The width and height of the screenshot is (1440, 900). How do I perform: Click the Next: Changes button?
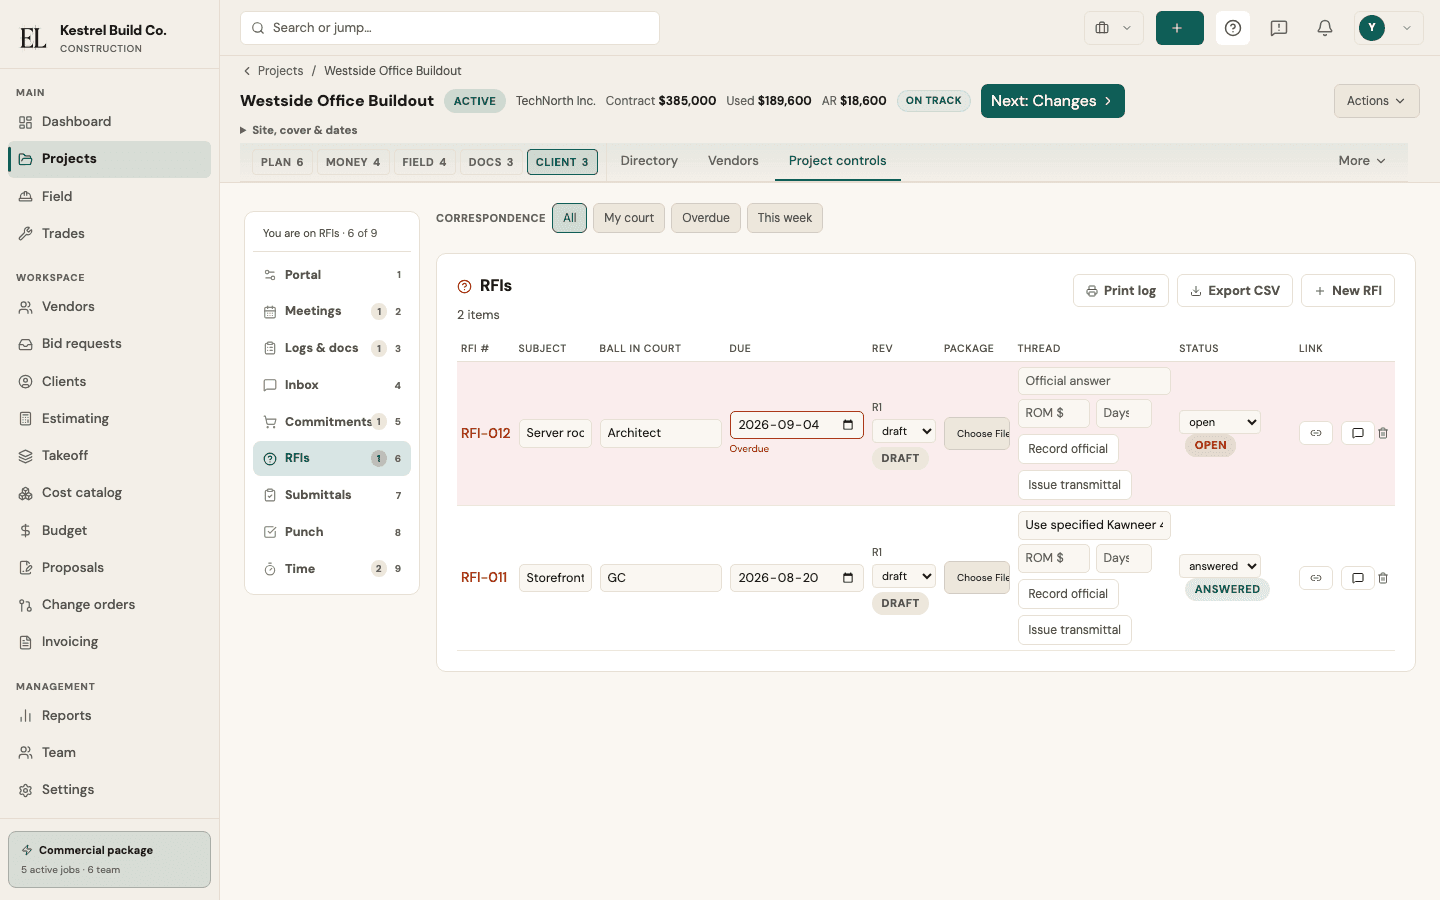pyautogui.click(x=1053, y=101)
